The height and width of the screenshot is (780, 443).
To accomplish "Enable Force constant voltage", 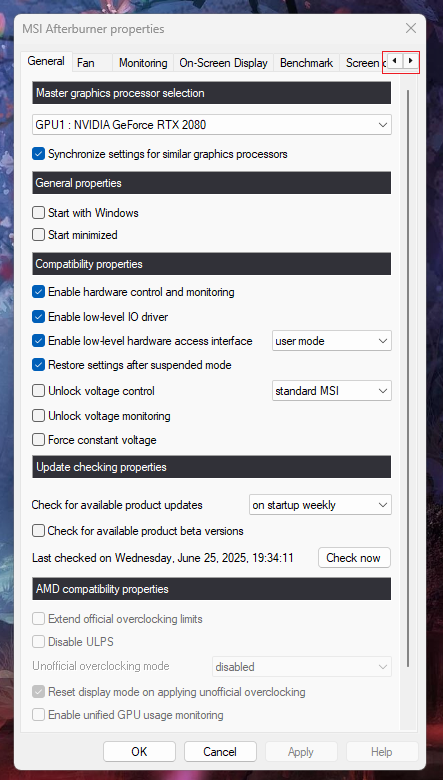I will pos(39,440).
